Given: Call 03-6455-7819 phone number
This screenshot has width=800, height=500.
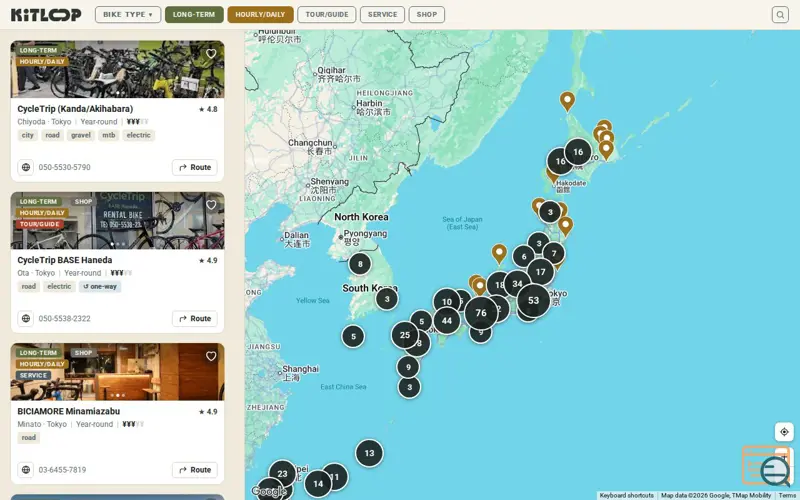Looking at the screenshot, I should click(62, 469).
